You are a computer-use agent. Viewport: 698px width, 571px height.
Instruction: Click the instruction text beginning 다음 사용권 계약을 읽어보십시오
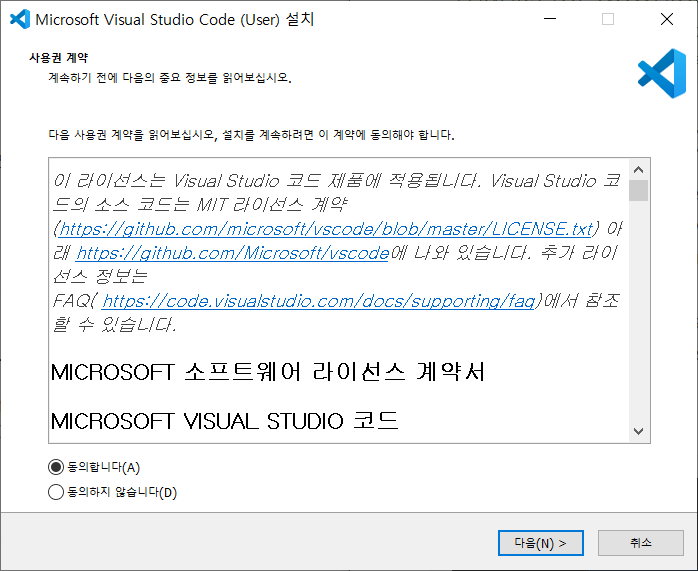(251, 135)
